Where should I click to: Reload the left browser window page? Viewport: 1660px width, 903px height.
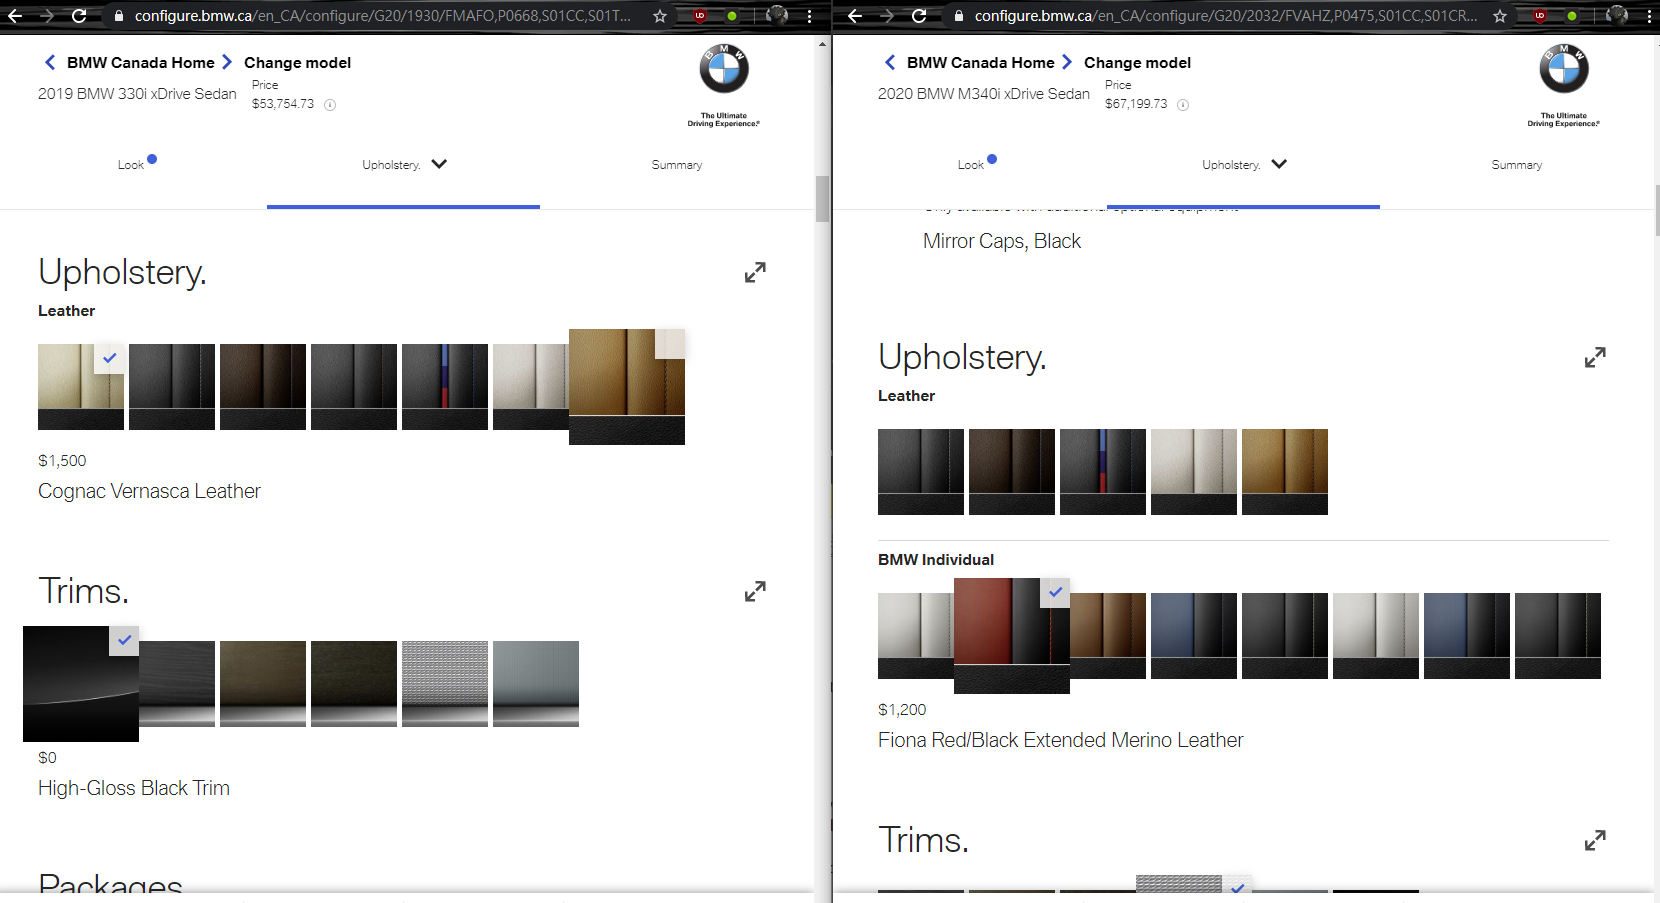point(79,16)
